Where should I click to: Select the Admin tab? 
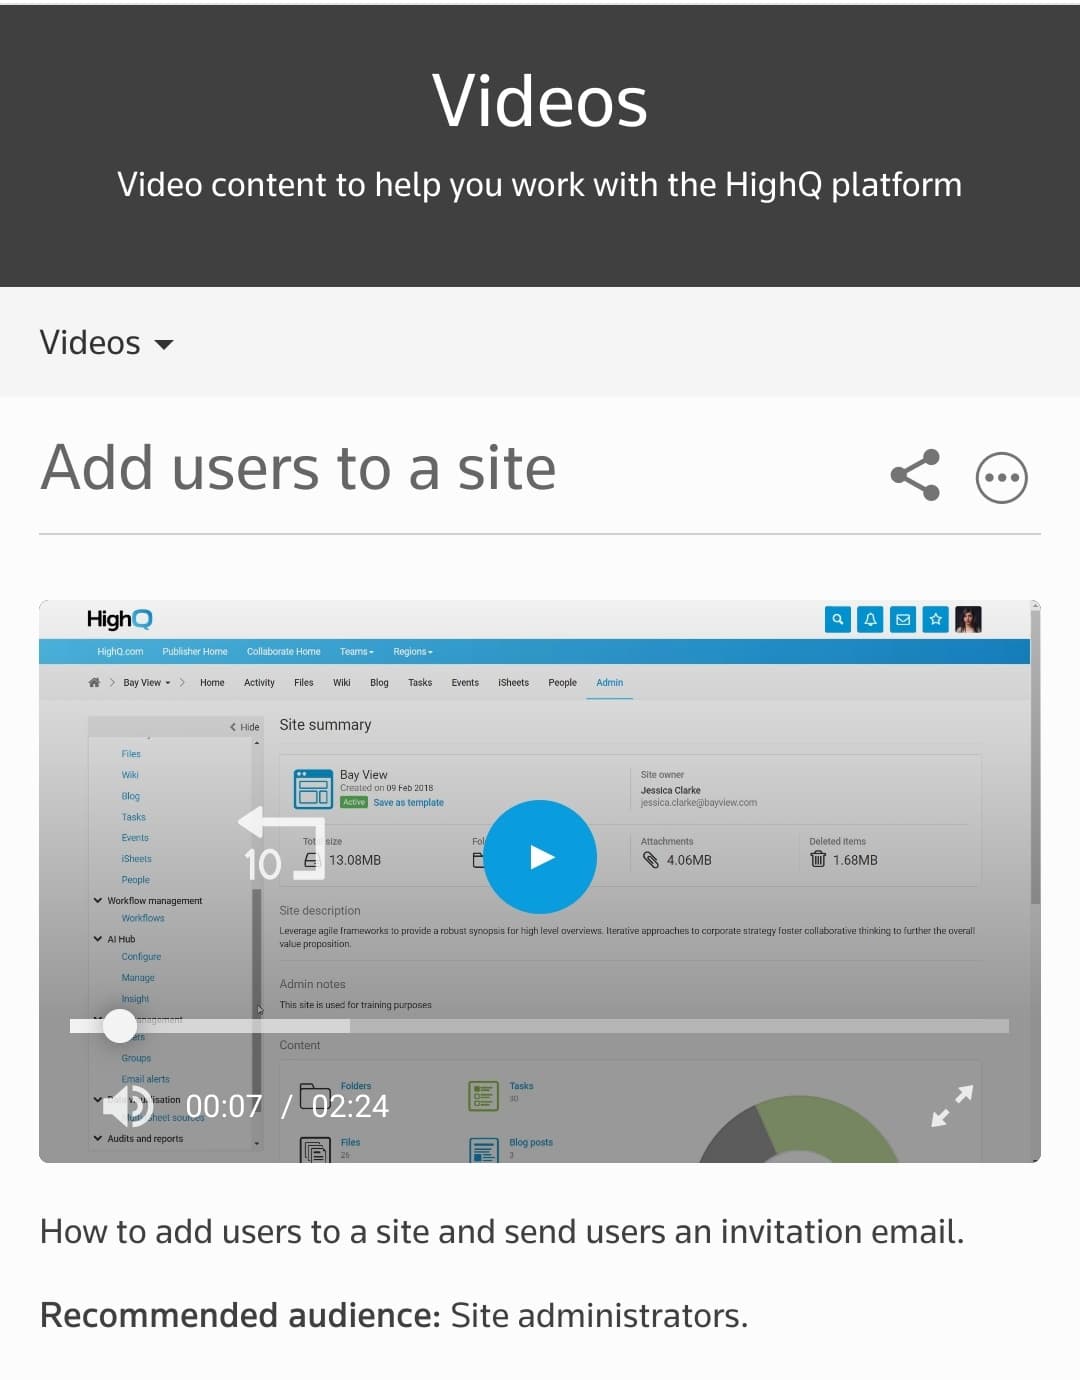pos(609,683)
